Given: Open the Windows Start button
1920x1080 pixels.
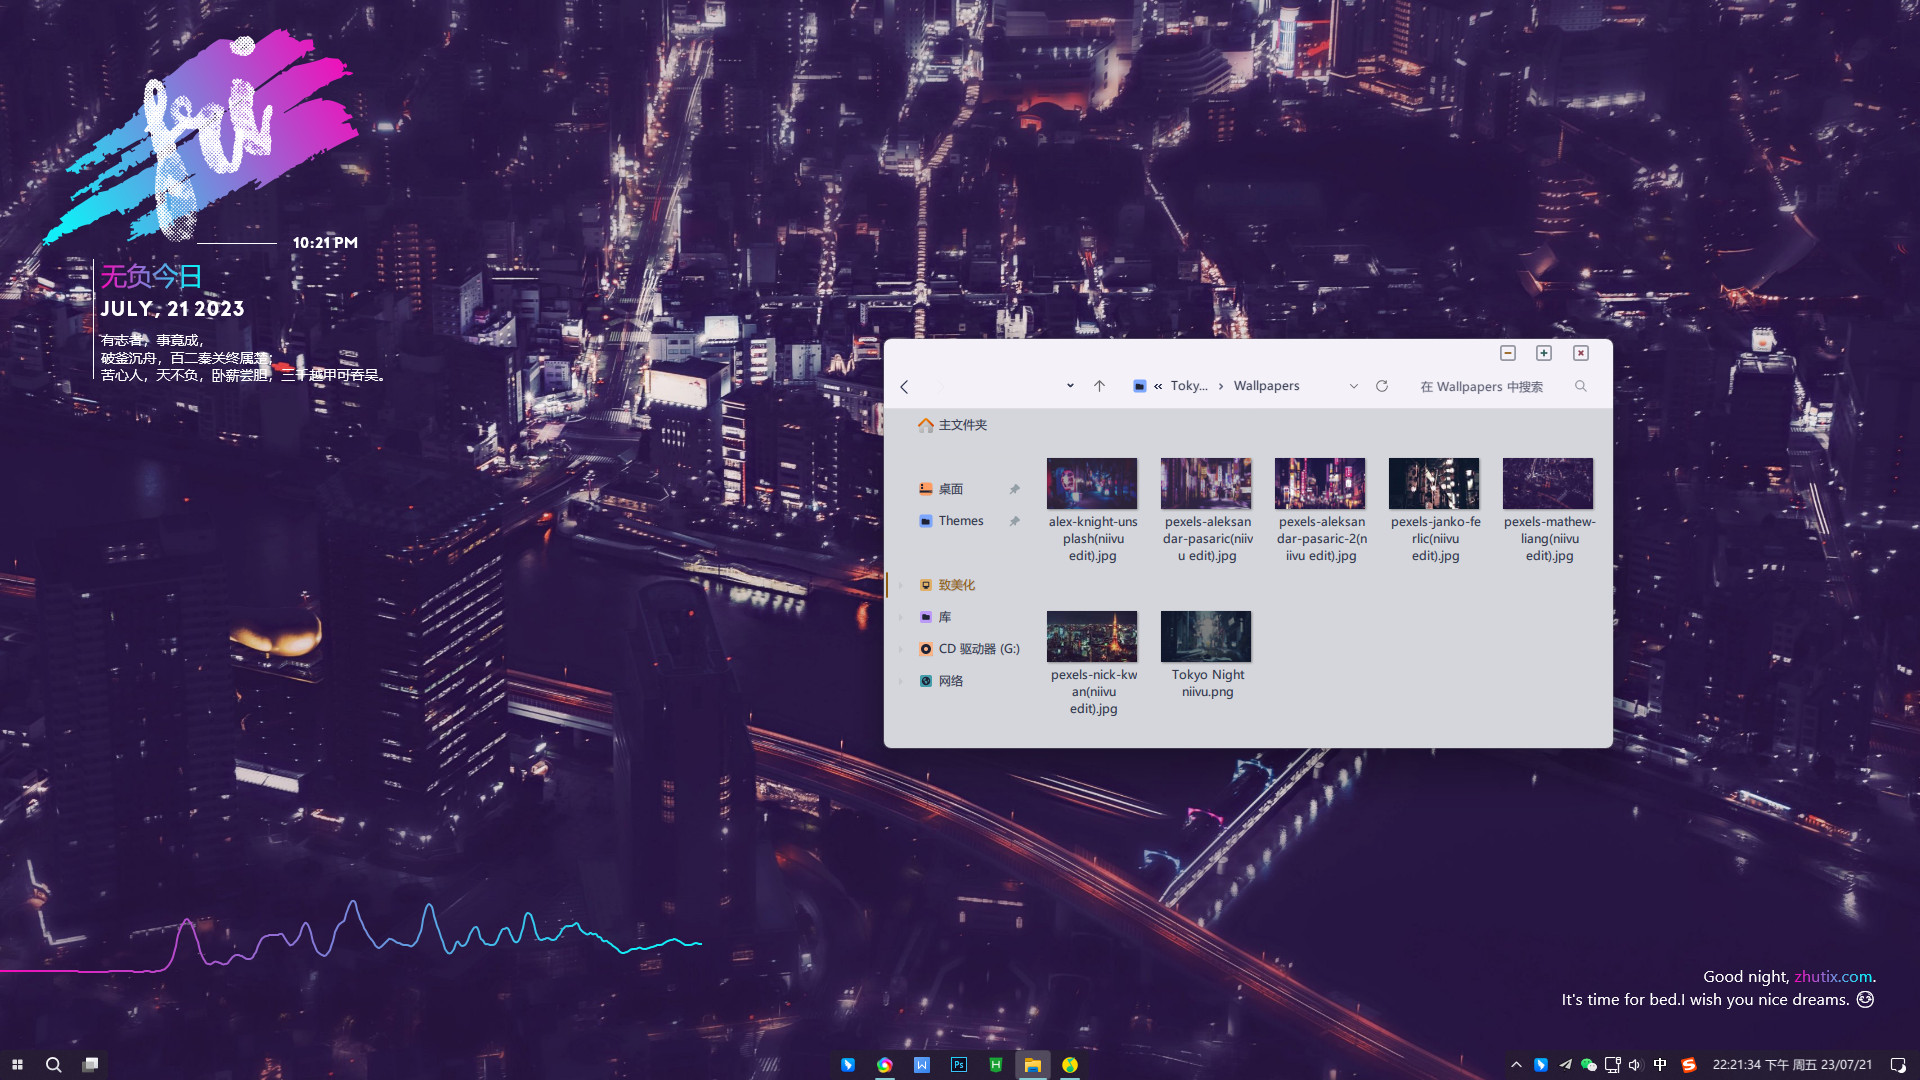Looking at the screenshot, I should click(17, 1065).
